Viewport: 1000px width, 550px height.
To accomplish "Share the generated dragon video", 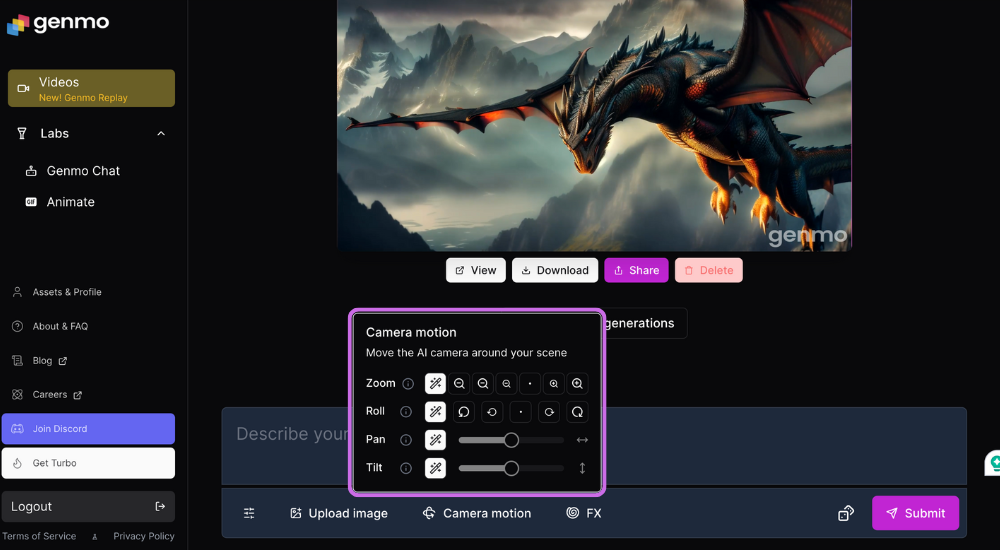I will tap(636, 270).
